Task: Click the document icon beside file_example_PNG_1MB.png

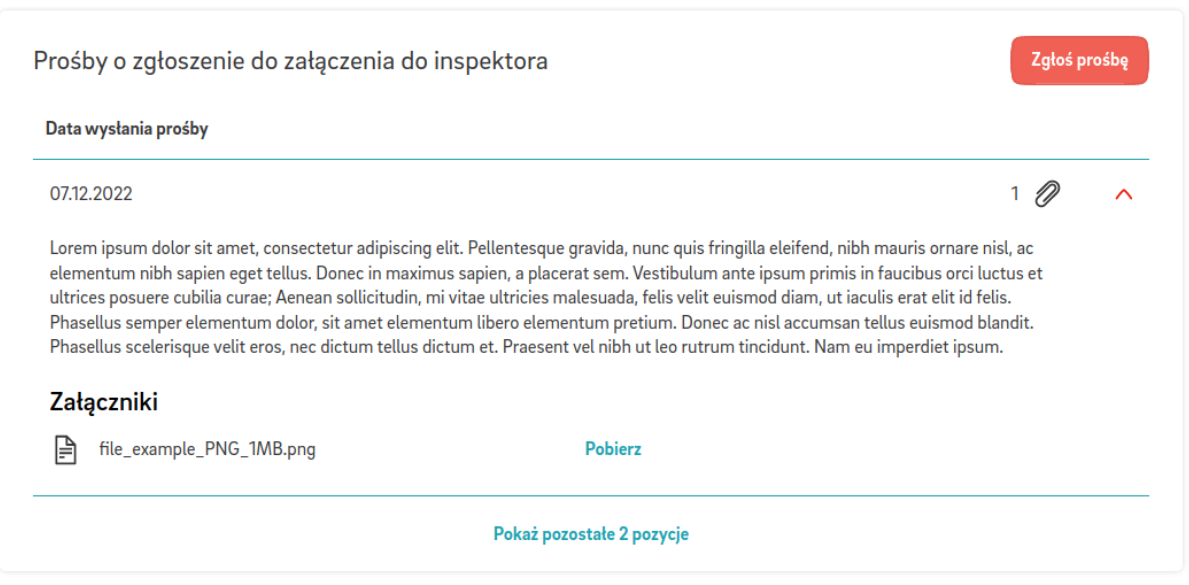Action: 65,449
